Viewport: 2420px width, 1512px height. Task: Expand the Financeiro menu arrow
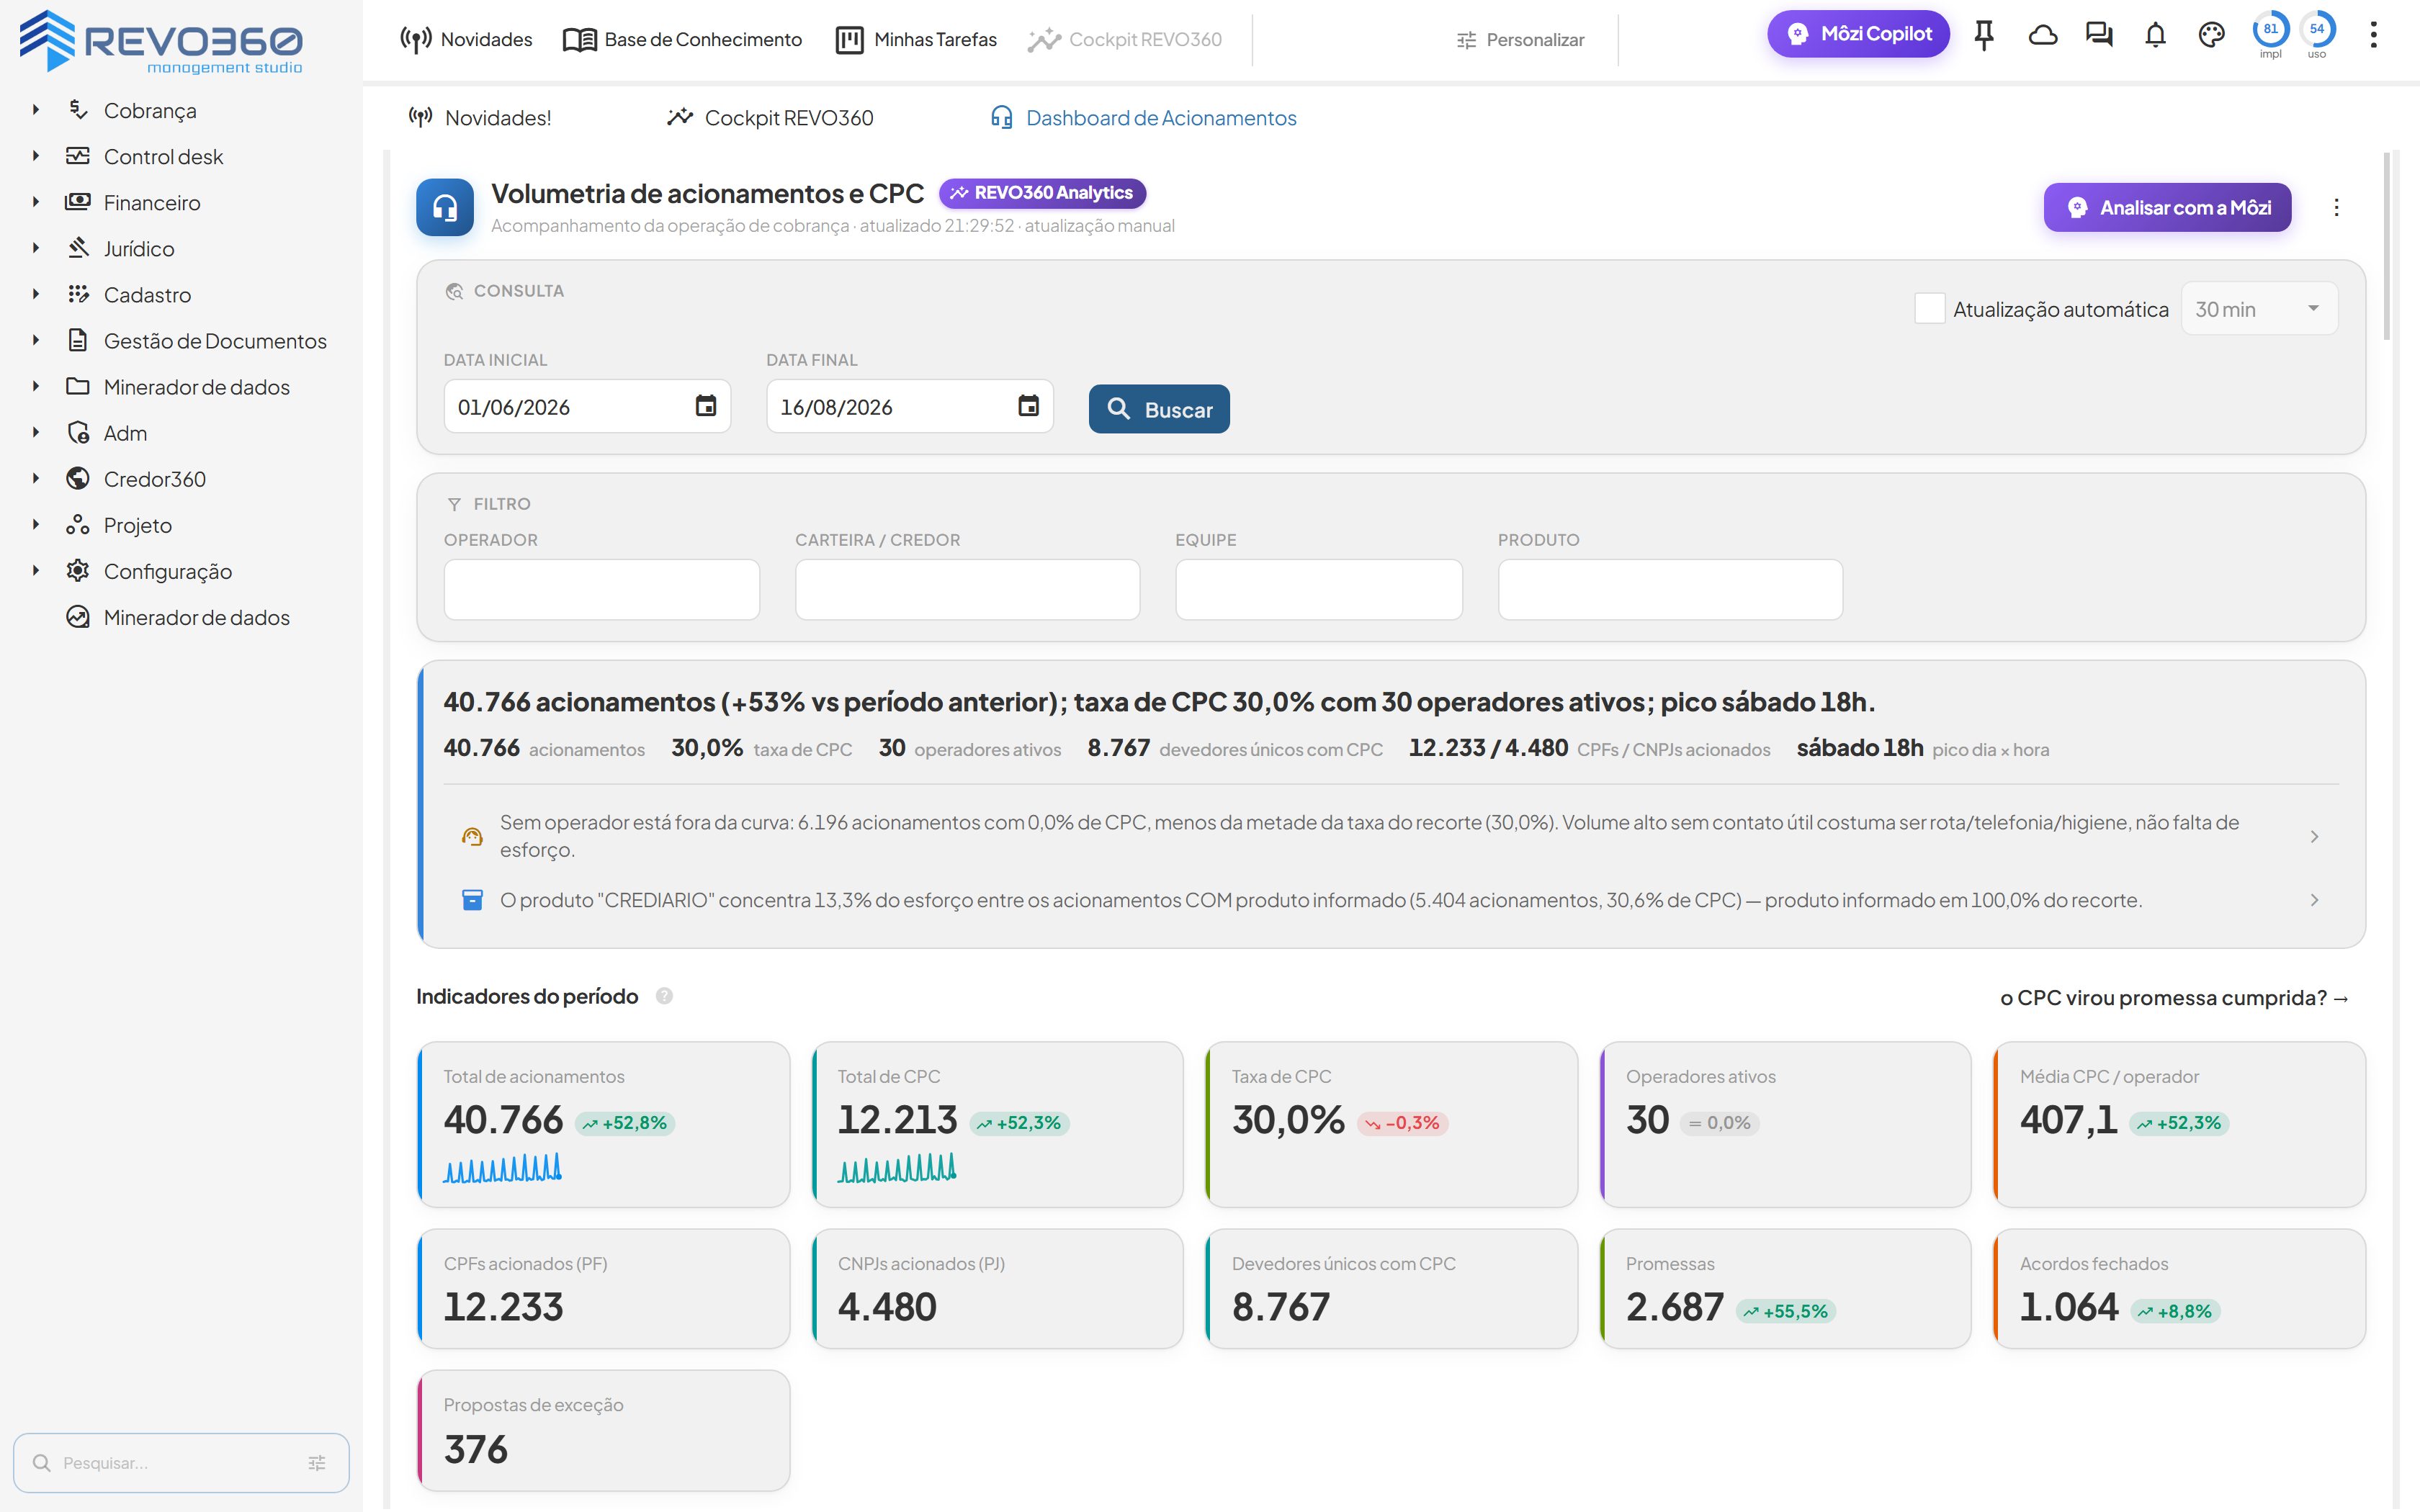coord(35,202)
